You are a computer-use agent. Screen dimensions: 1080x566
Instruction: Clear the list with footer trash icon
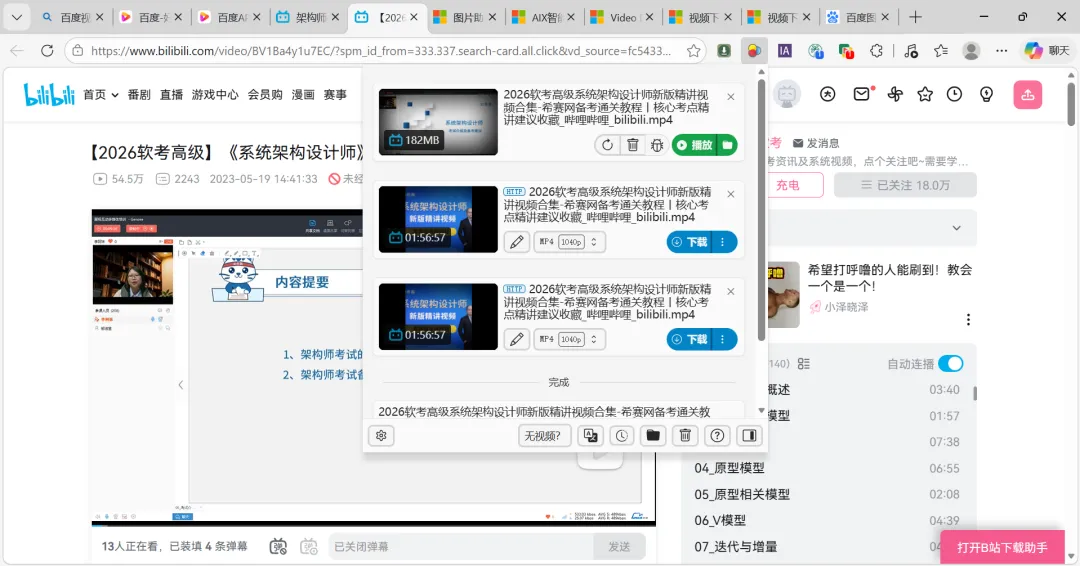(685, 436)
